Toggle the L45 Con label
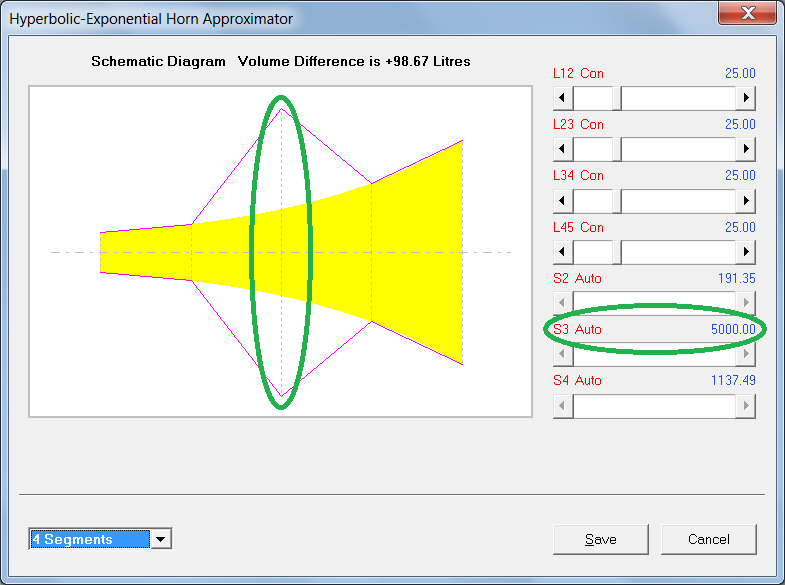The height and width of the screenshot is (585, 785). [x=578, y=227]
